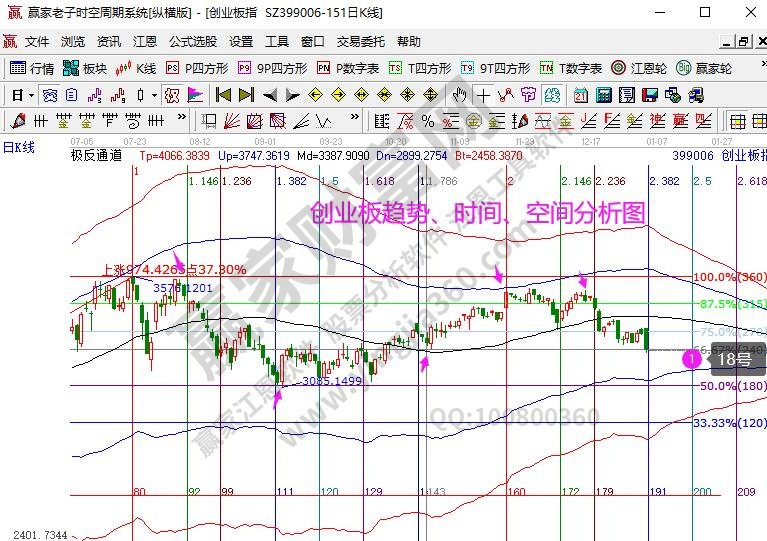Open the calculator tool icon
This screenshot has height=541, width=767.
603,95
